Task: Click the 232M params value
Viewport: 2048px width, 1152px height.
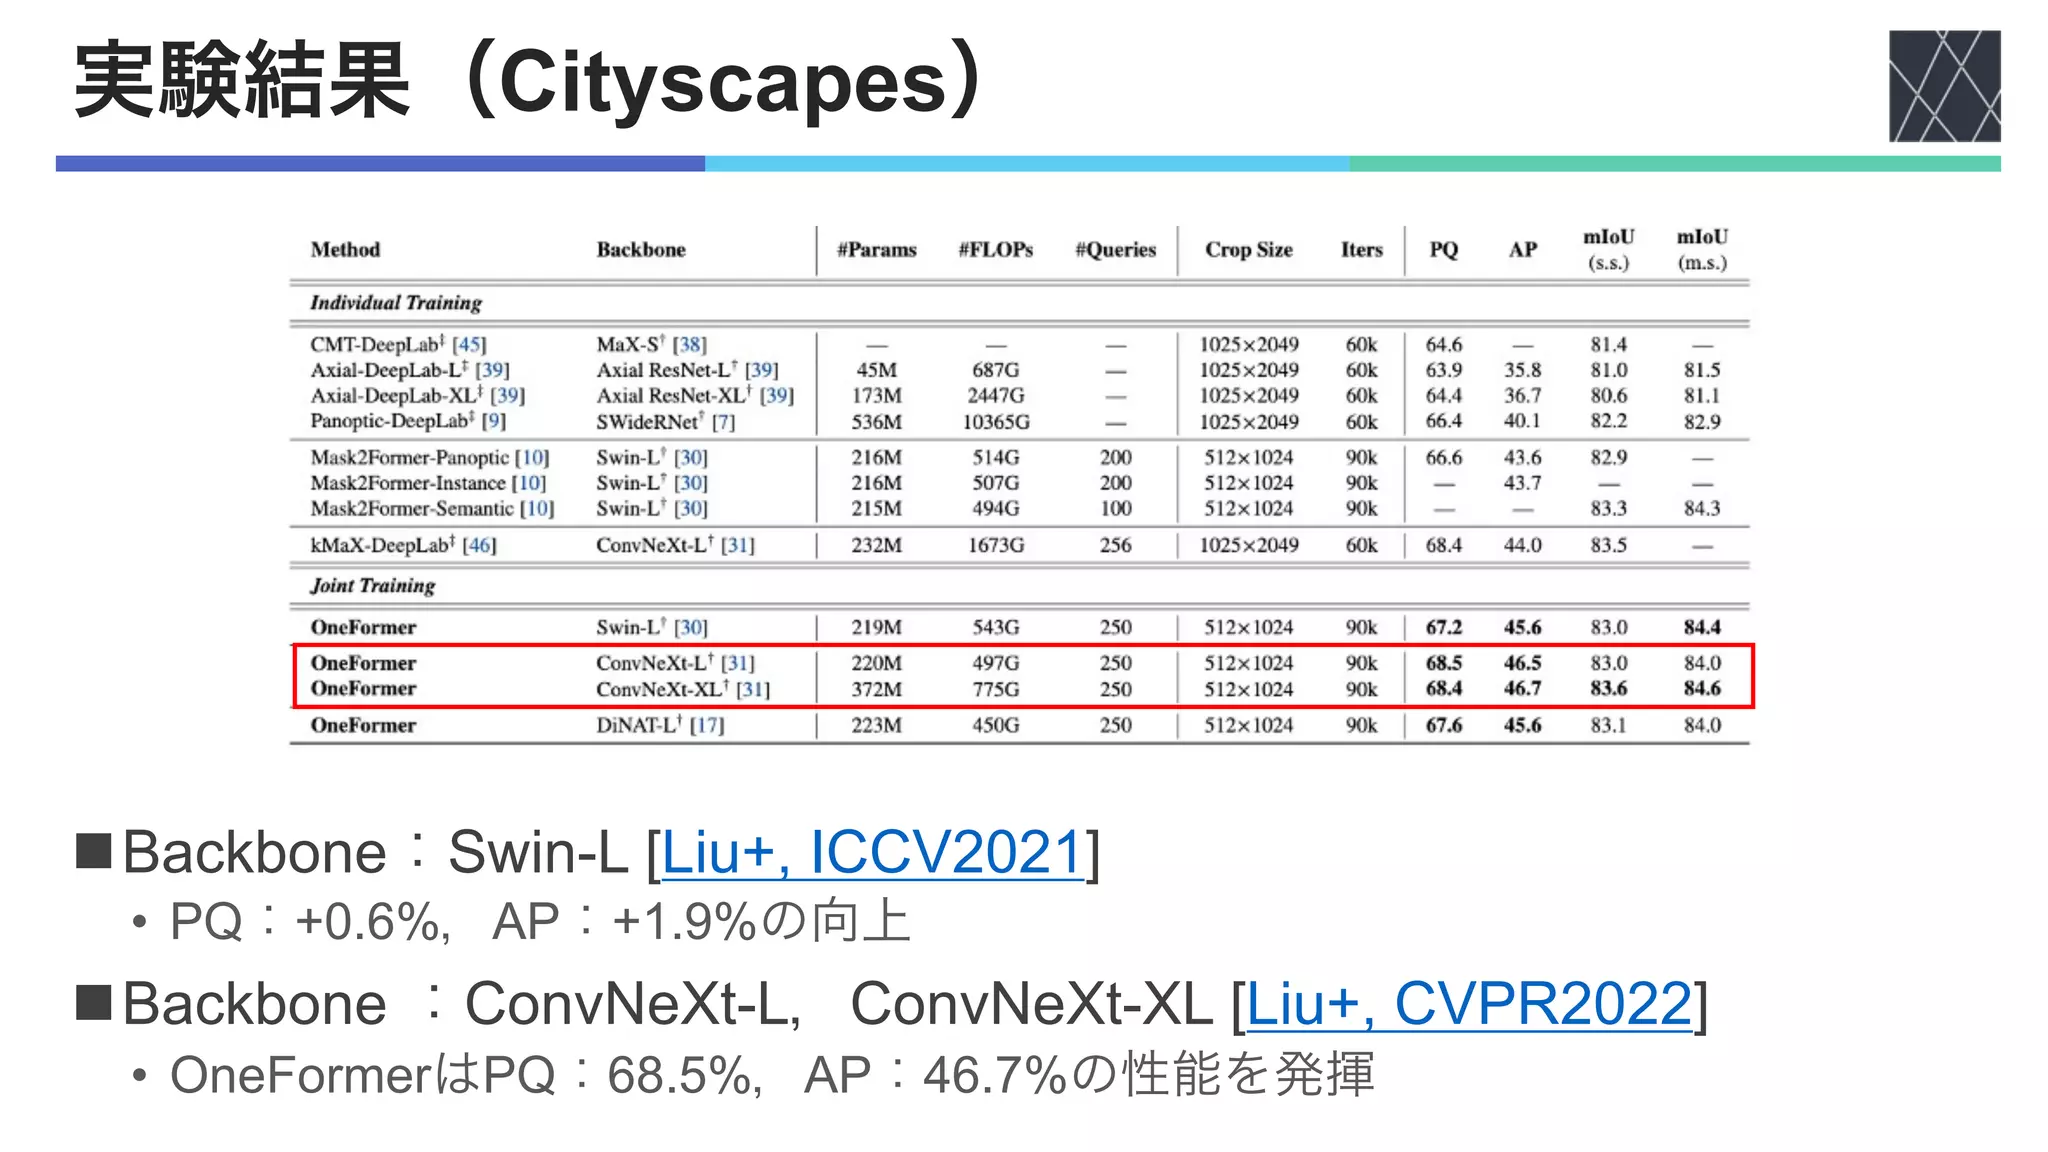Action: point(876,546)
